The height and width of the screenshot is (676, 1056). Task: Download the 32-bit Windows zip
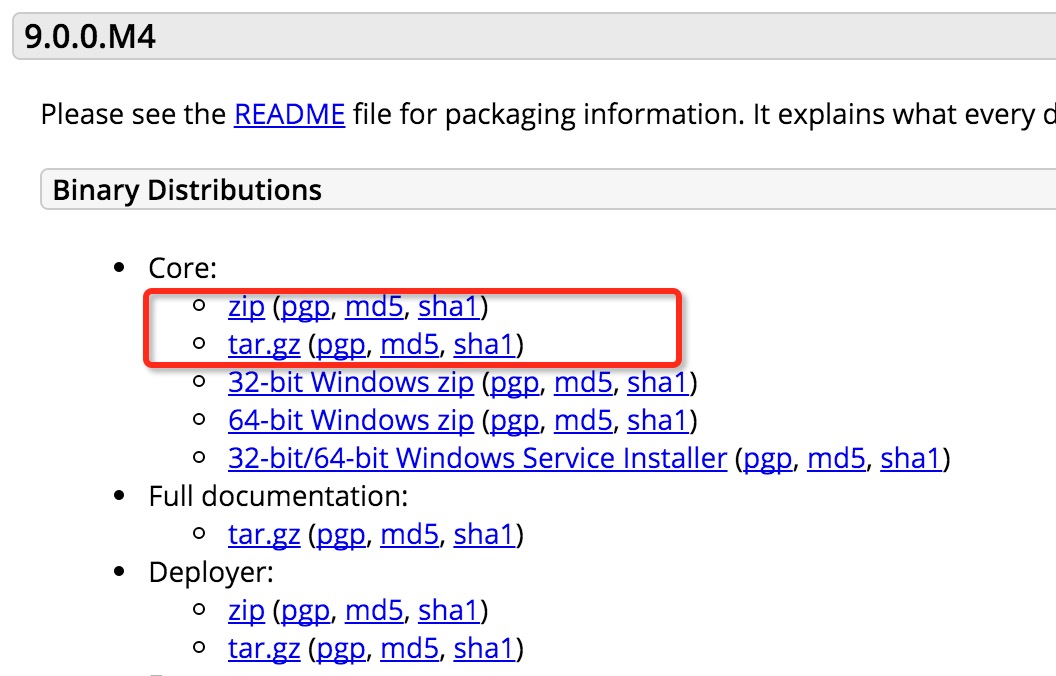point(350,383)
